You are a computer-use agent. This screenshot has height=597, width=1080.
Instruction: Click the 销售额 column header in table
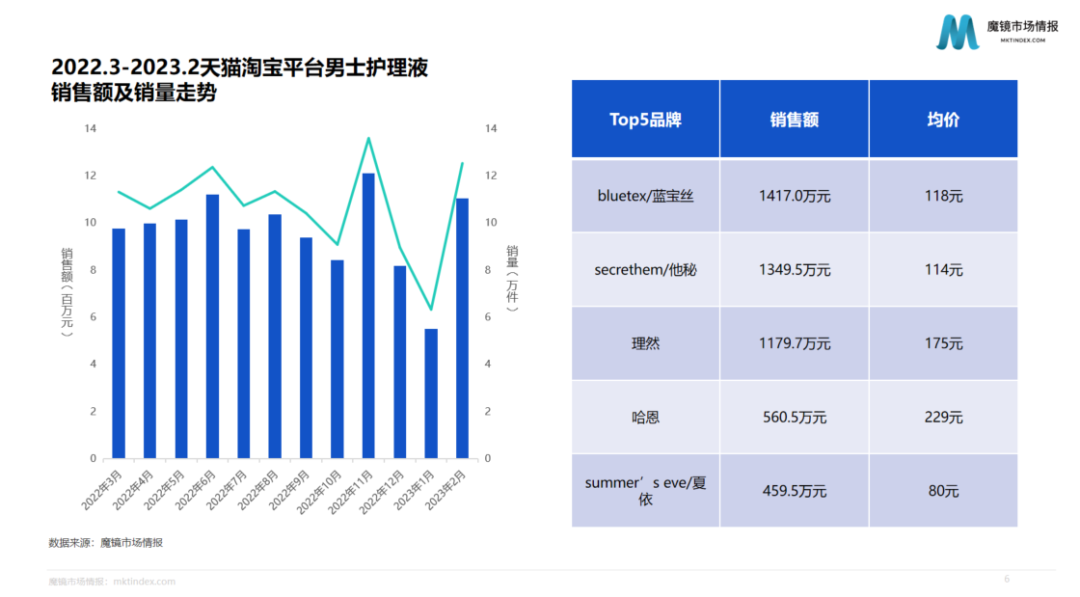794,119
